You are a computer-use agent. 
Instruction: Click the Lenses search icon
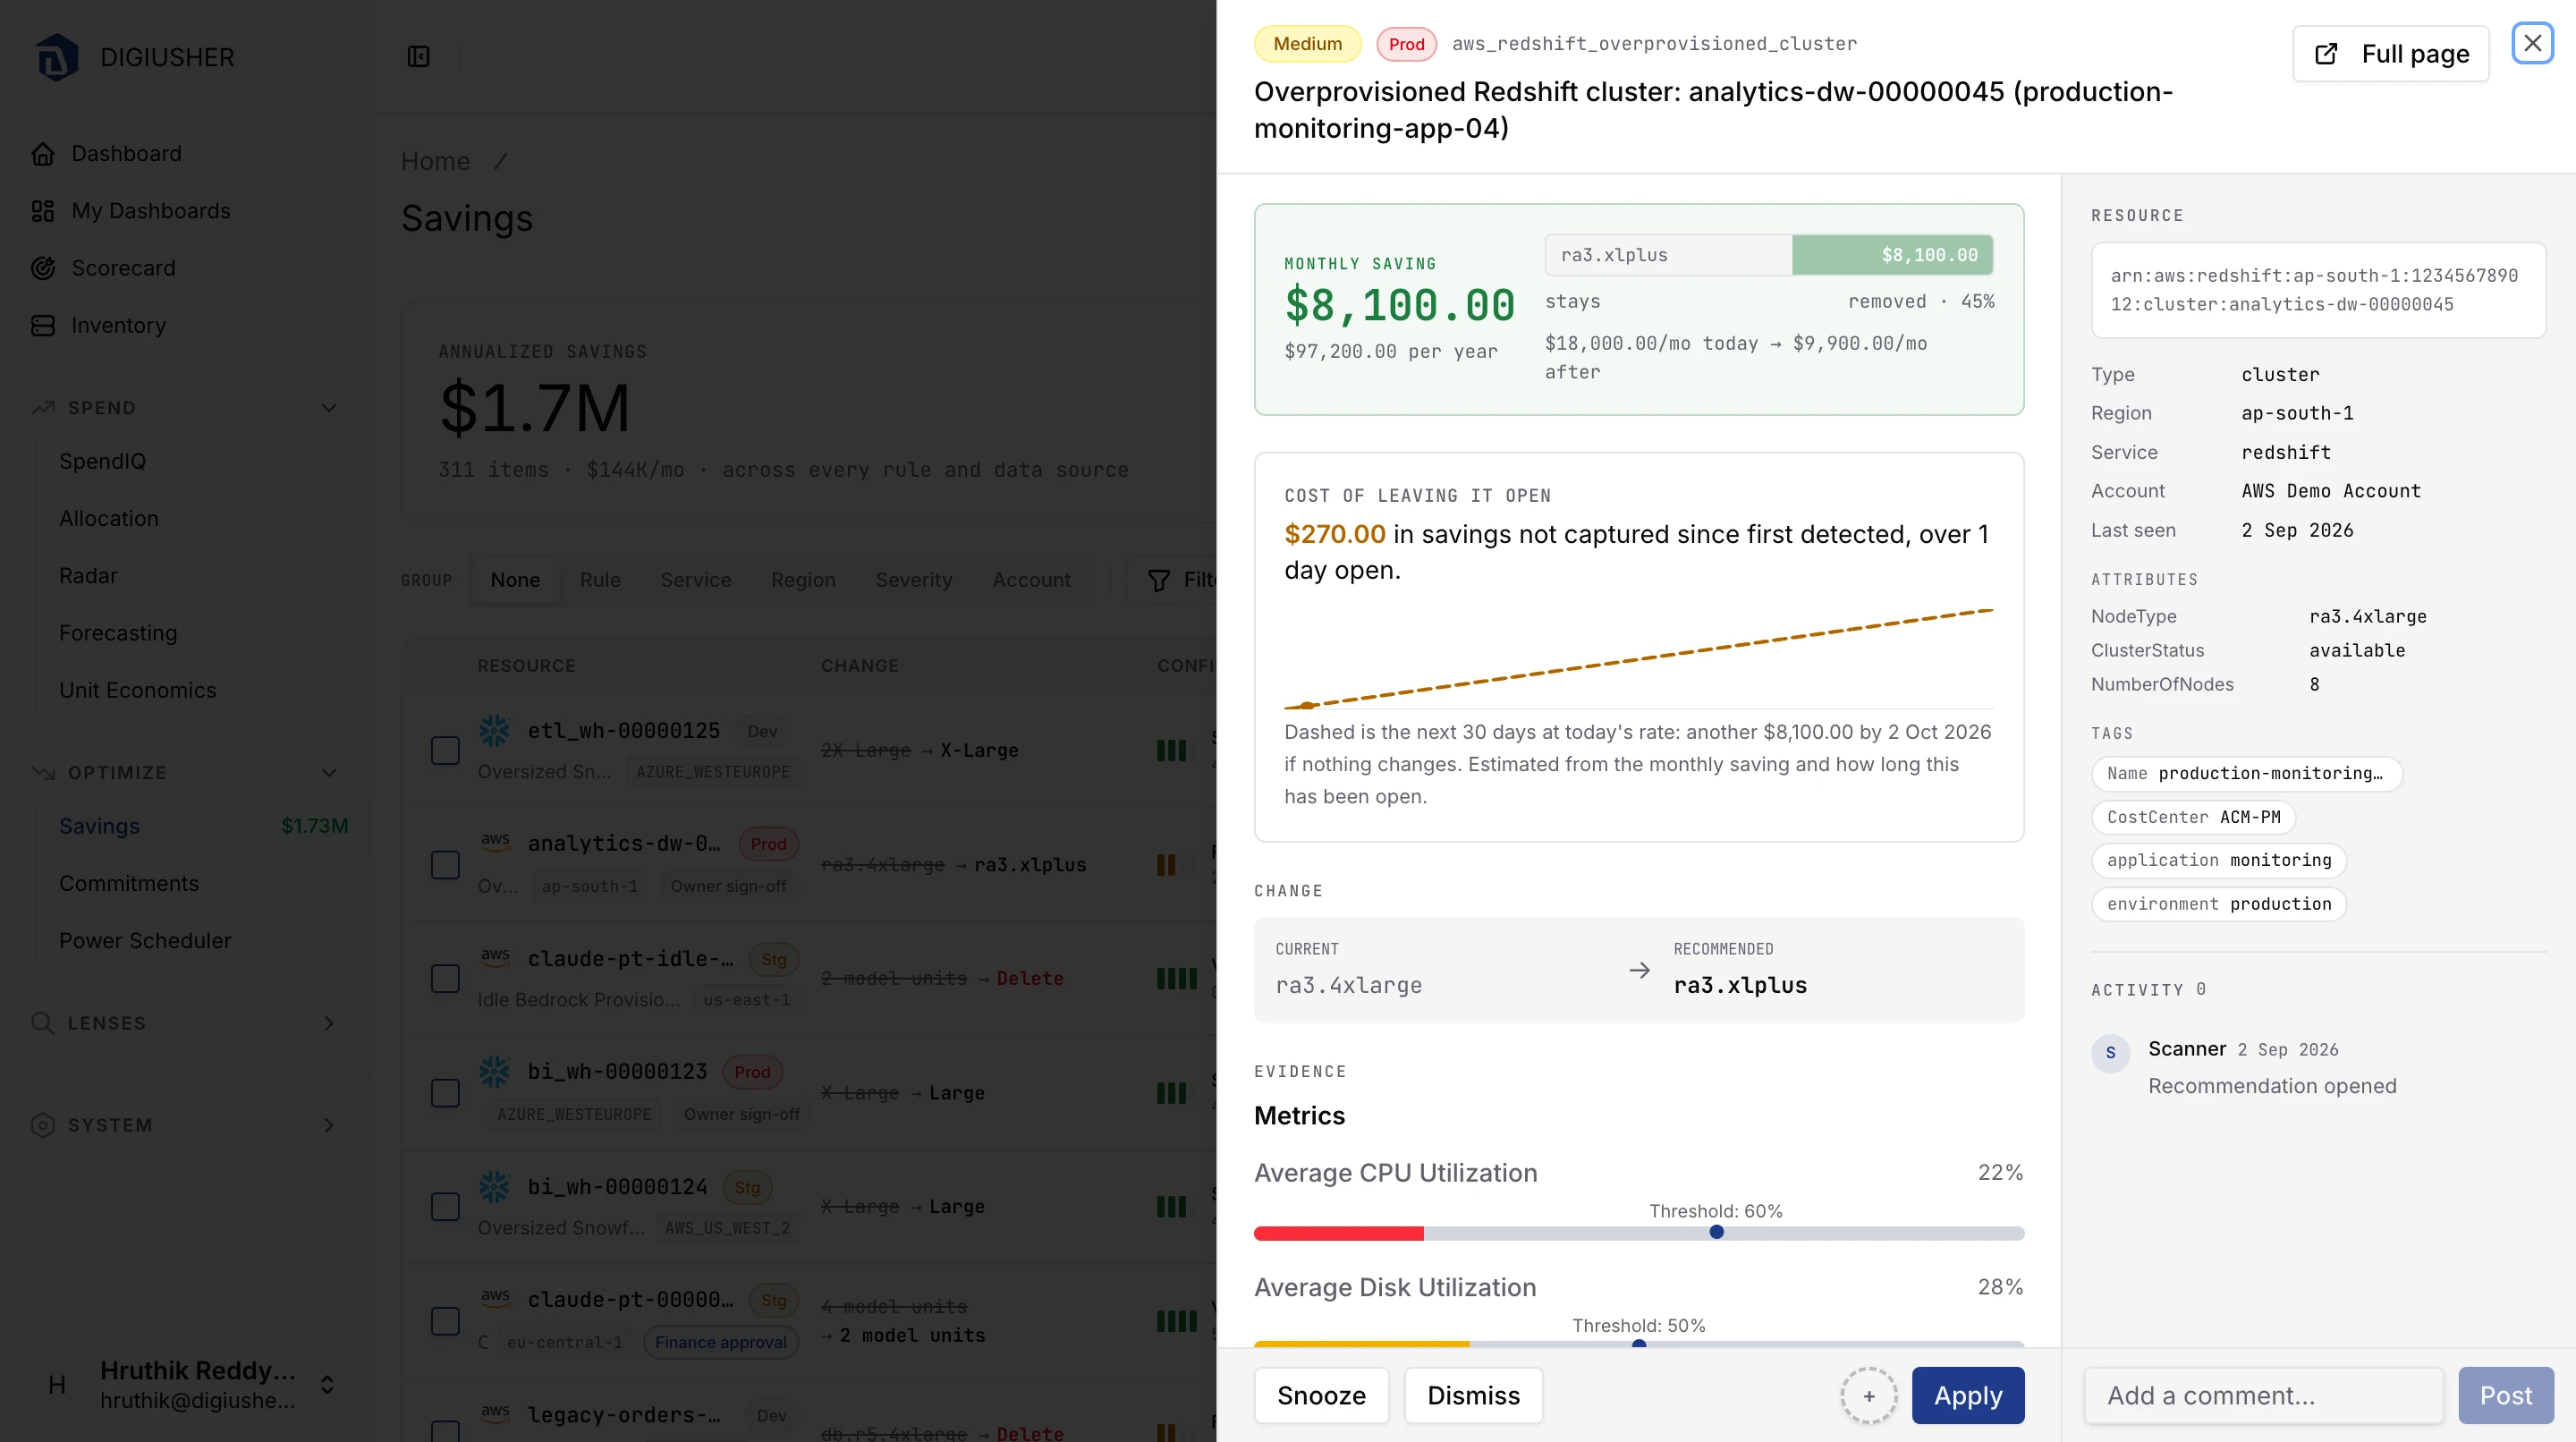pyautogui.click(x=42, y=1023)
